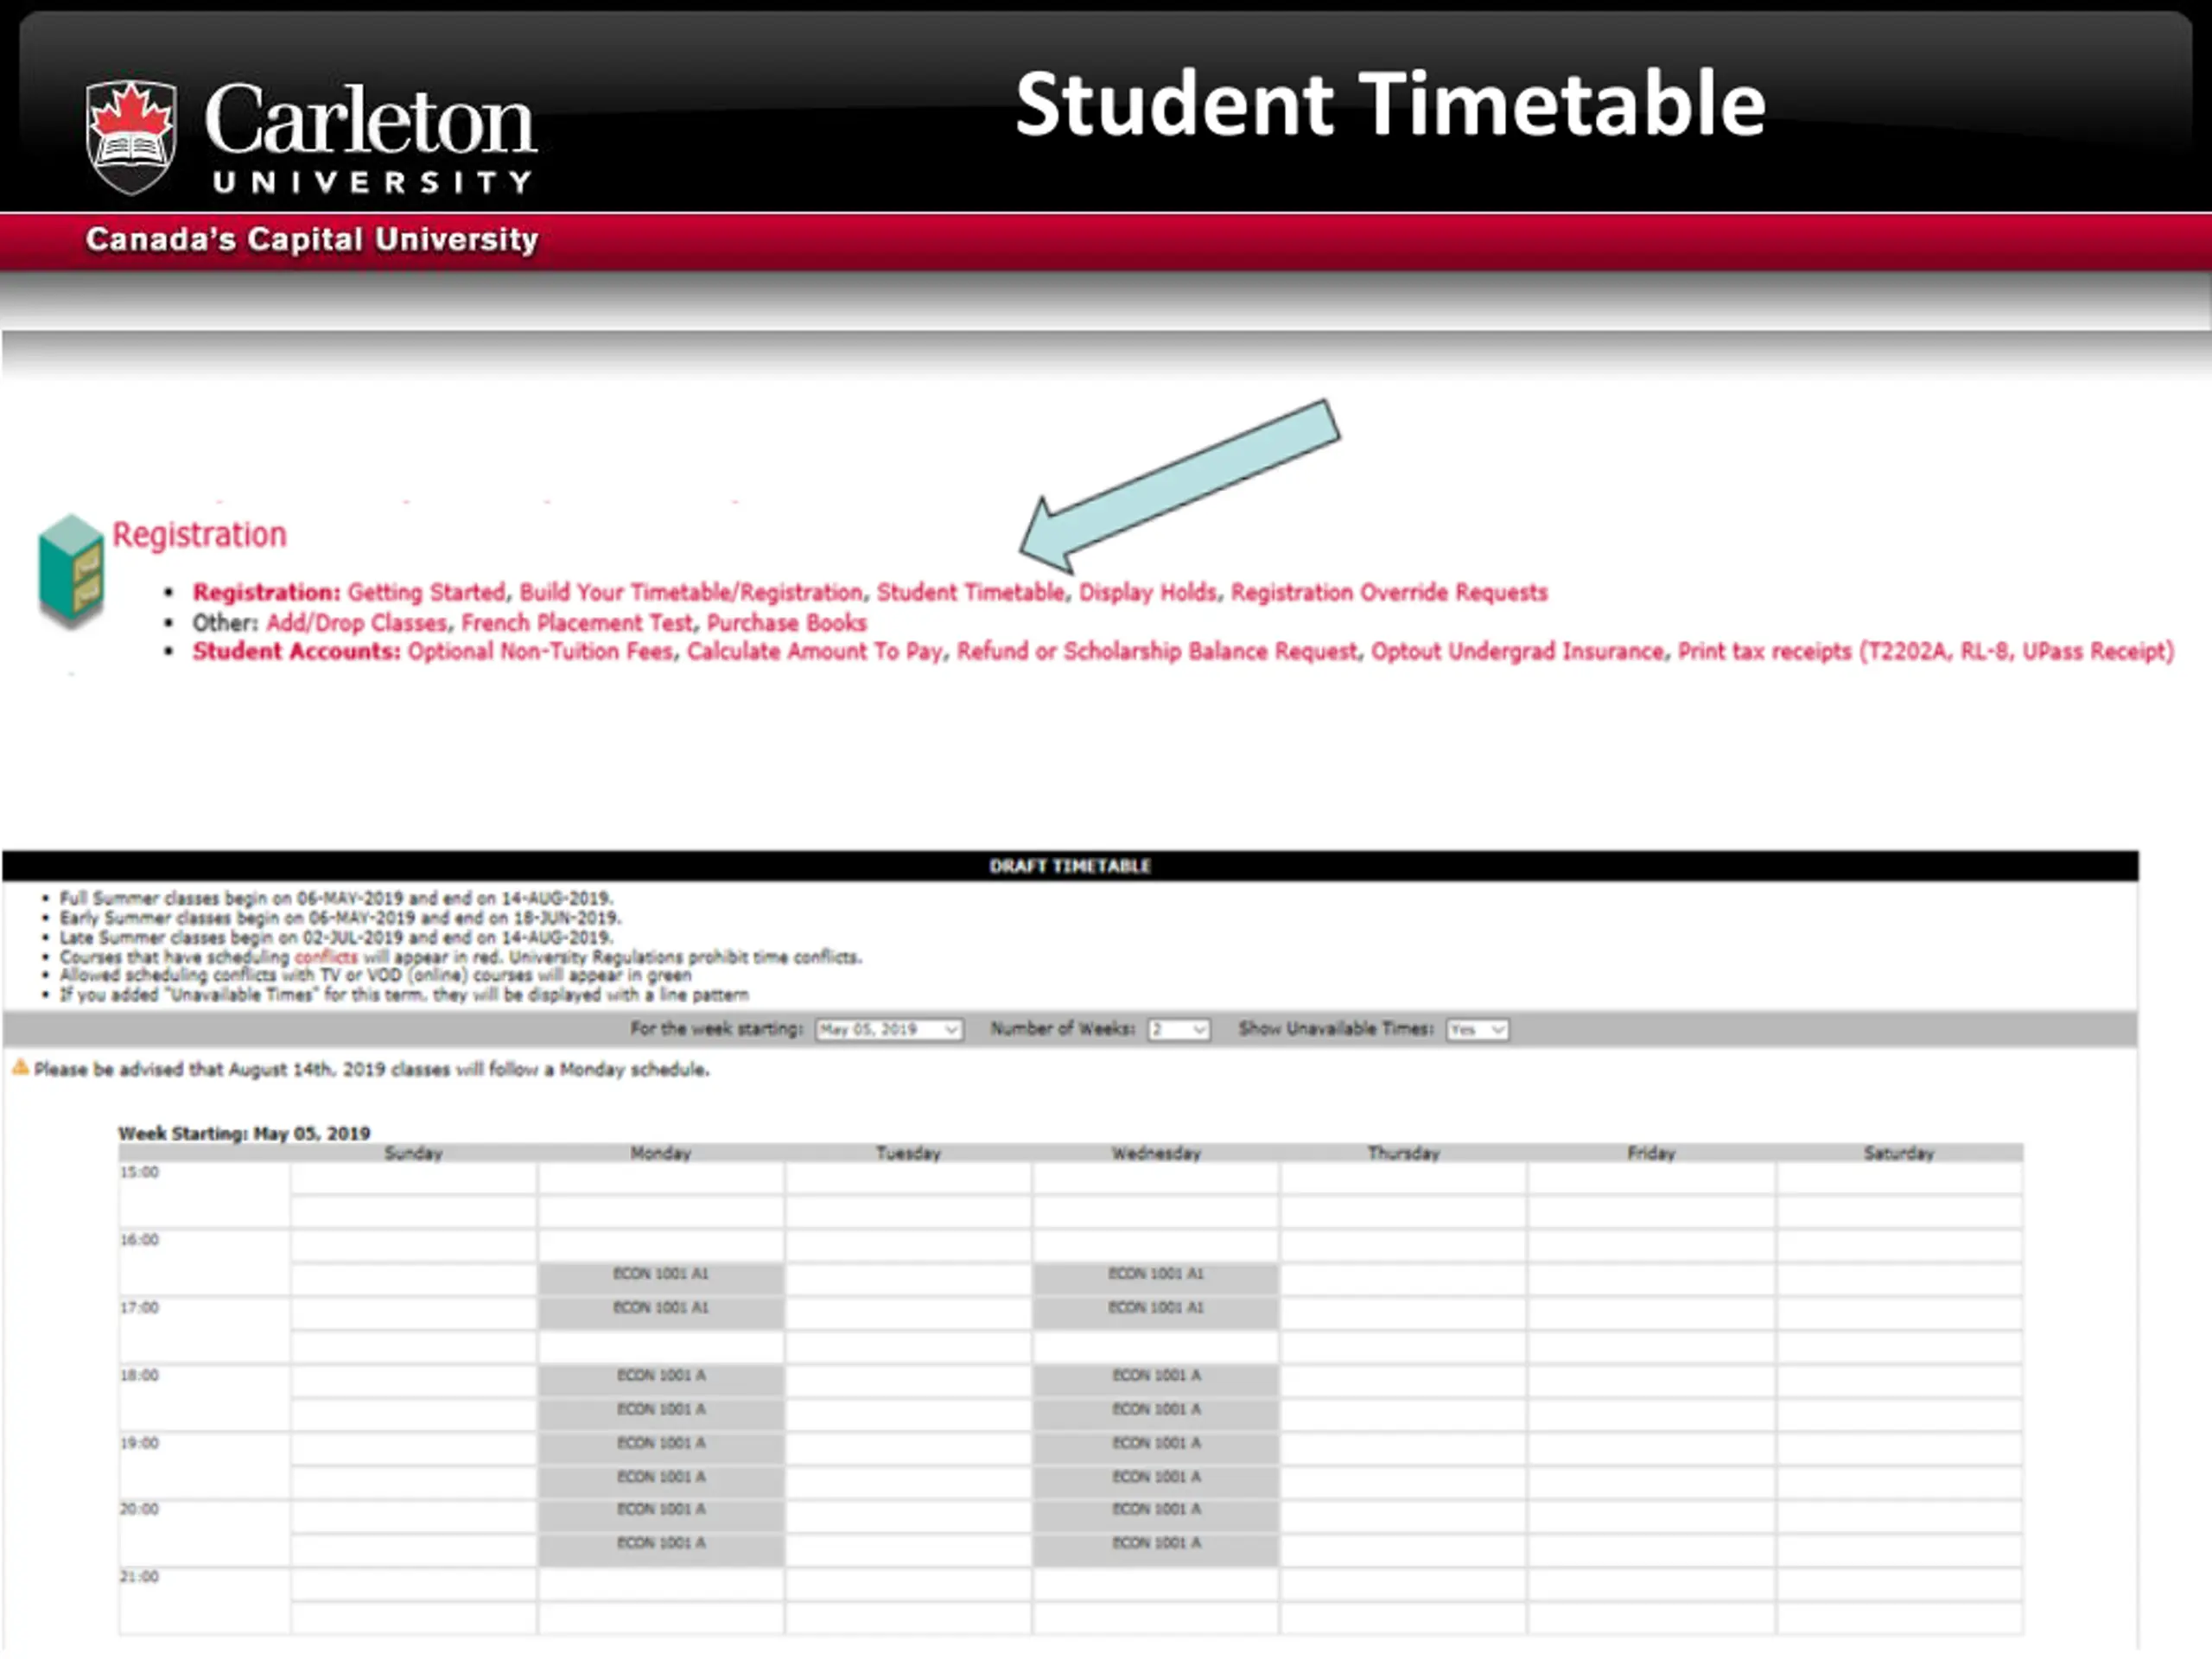Click the Saturday column header
This screenshot has width=2212, height=1659.
pyautogui.click(x=1899, y=1153)
